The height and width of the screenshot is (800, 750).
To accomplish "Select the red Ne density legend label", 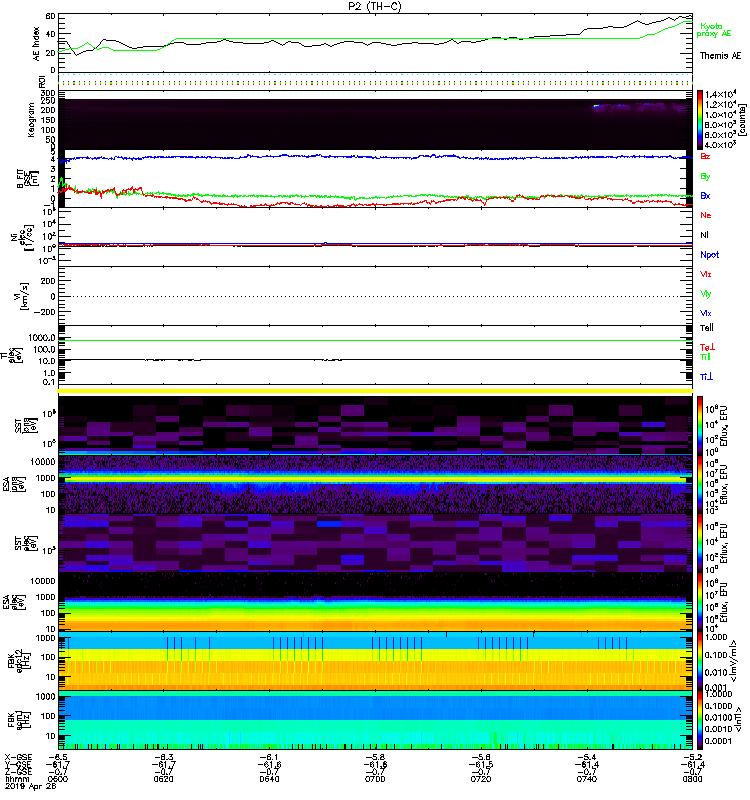I will pos(706,215).
